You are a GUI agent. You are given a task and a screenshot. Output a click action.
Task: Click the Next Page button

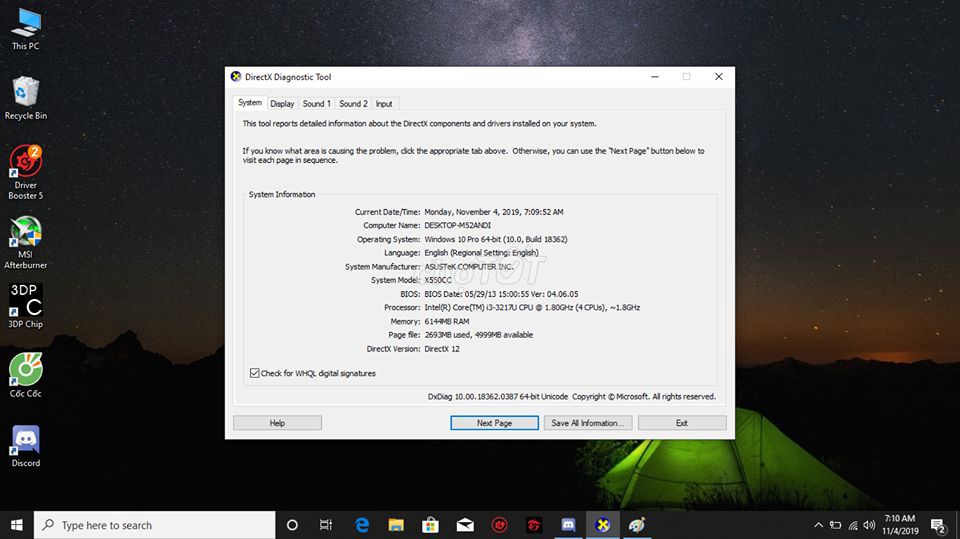494,423
